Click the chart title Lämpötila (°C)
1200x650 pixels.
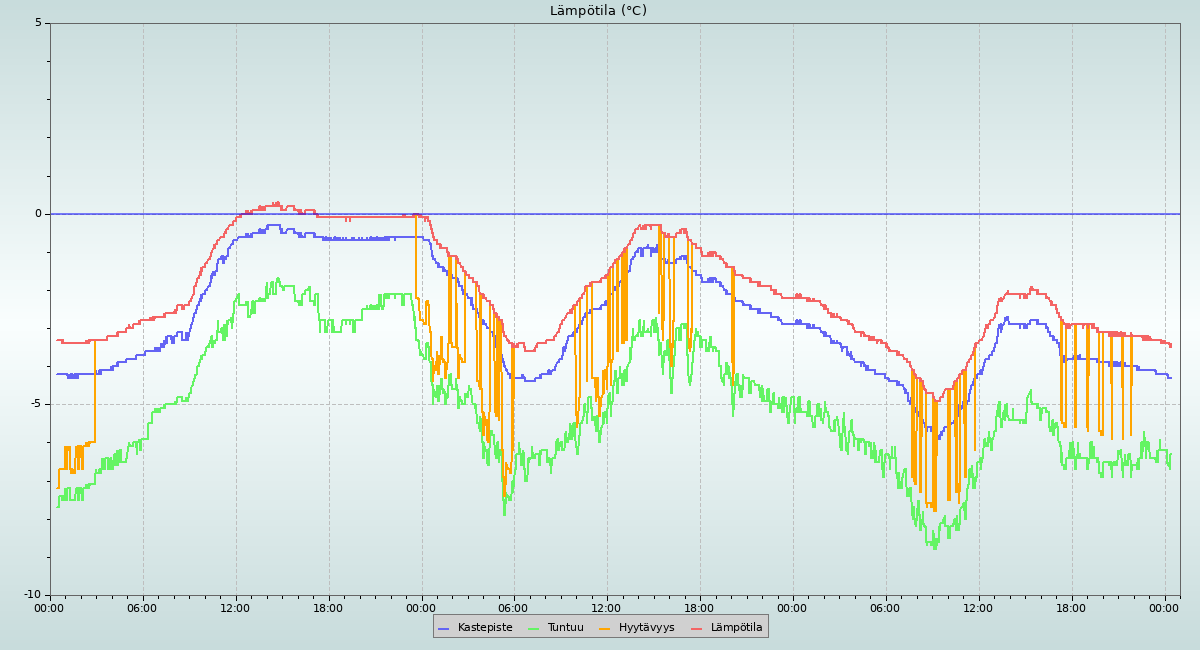(598, 11)
